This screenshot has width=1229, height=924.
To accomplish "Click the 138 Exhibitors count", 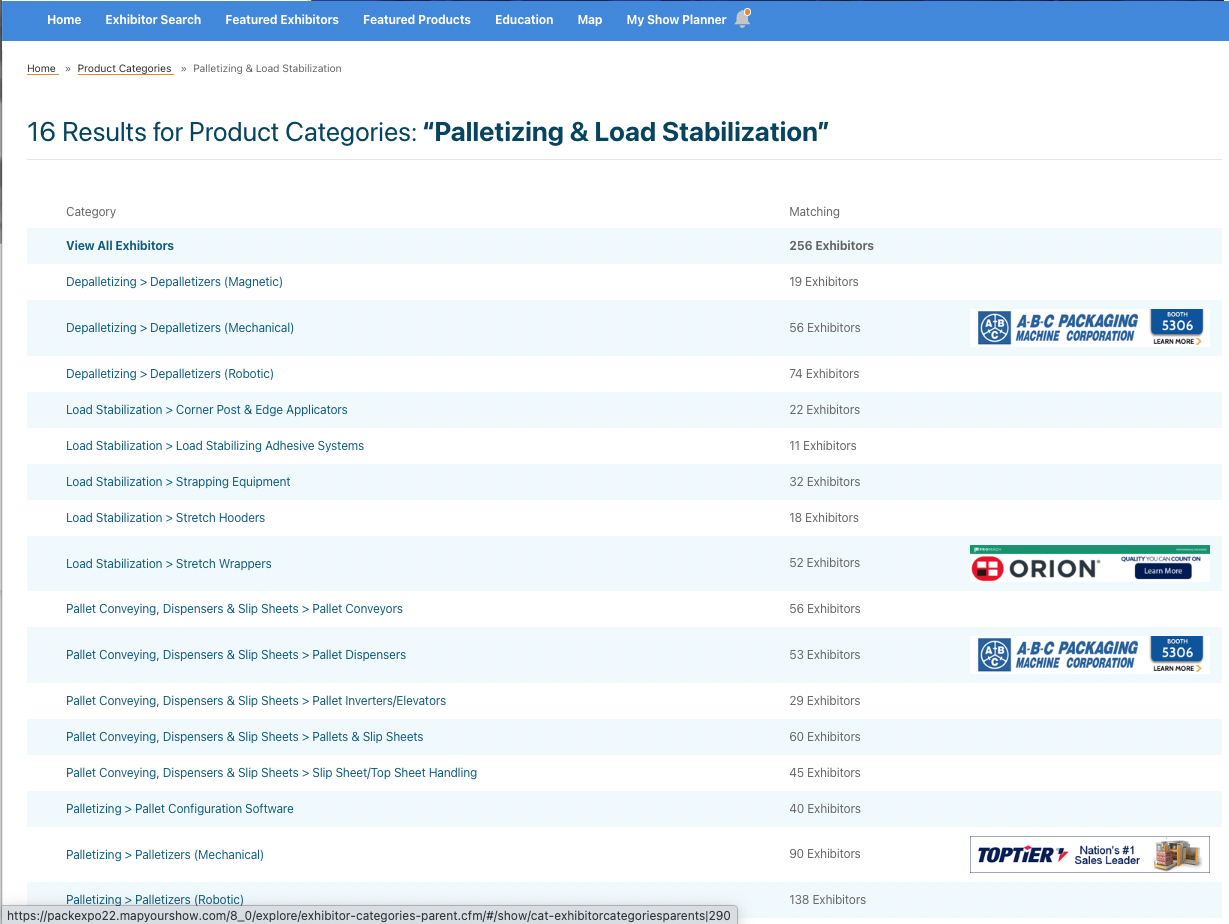I will tap(828, 899).
